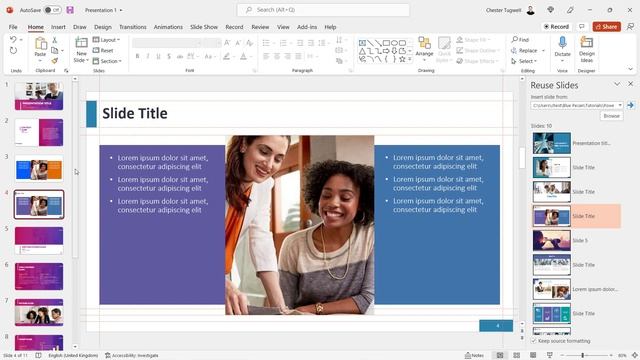
Task: Click Browse in Reuse Slides pane
Action: [611, 116]
